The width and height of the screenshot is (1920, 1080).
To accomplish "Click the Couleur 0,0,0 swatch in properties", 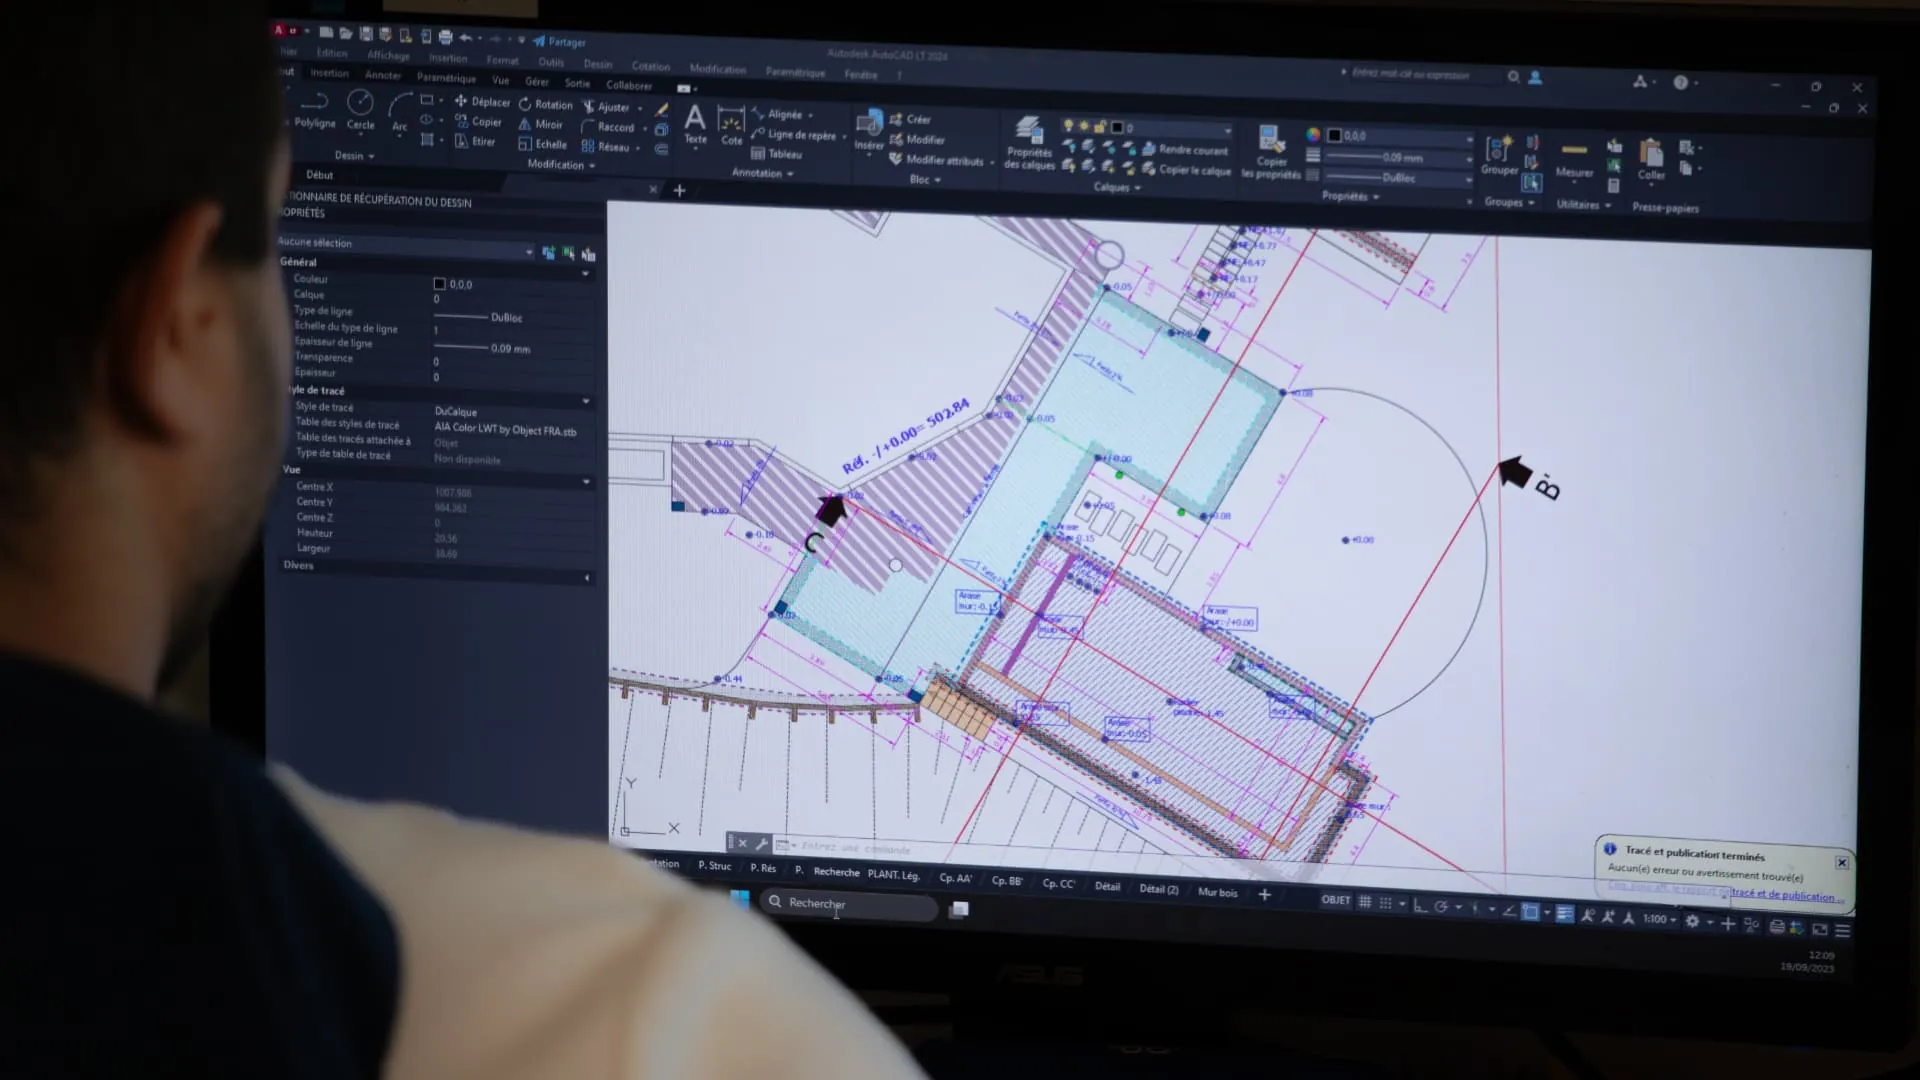I will click(x=439, y=284).
